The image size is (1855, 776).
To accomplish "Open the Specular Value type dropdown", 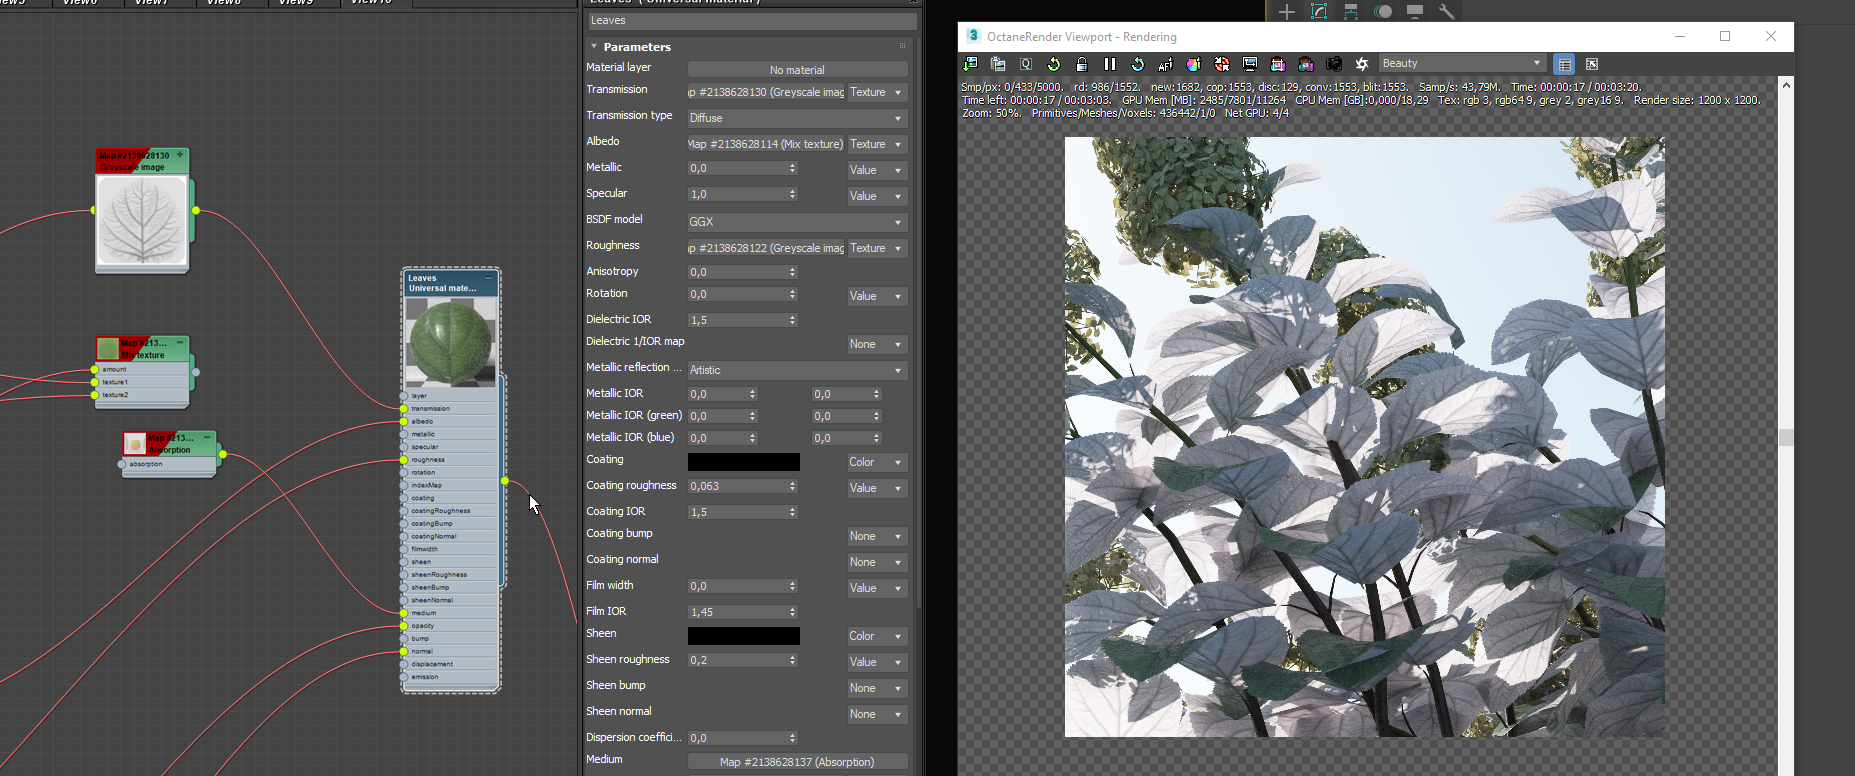I will pyautogui.click(x=877, y=196).
